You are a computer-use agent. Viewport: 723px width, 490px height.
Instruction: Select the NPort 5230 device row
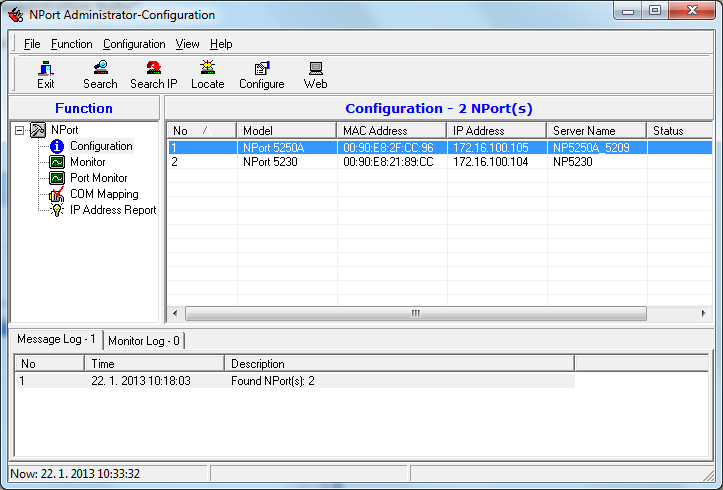point(273,162)
